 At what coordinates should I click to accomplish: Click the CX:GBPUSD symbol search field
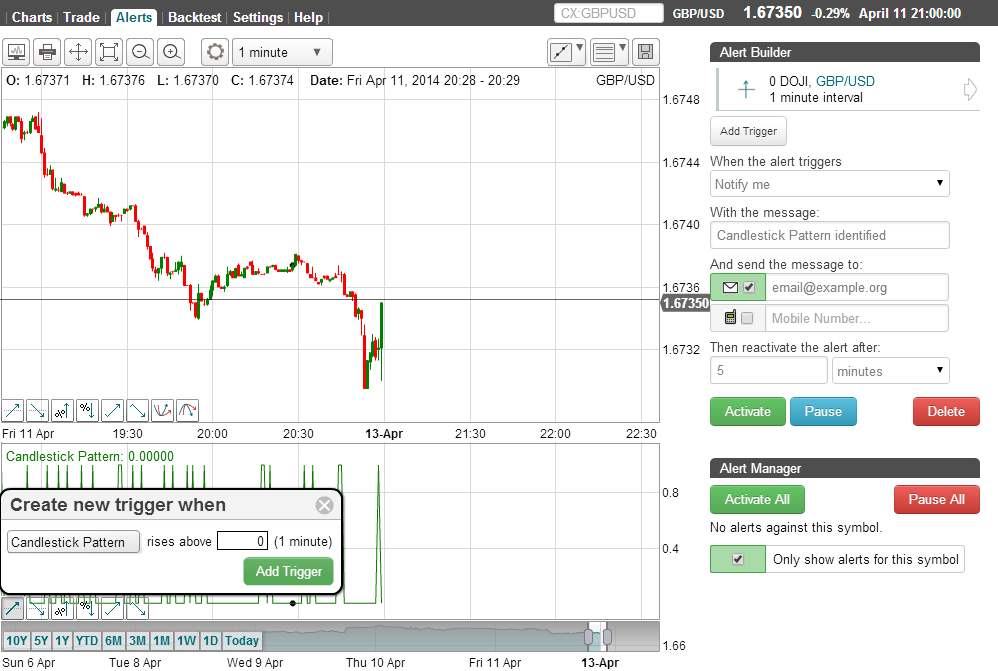609,13
